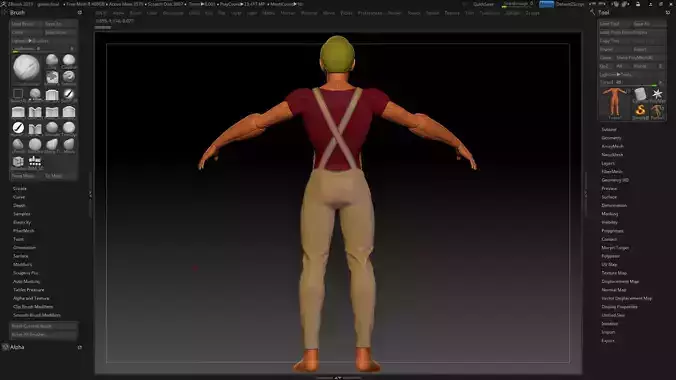Adjust the slider under Lightbox Brushes
The height and width of the screenshot is (380, 676).
coord(43,49)
